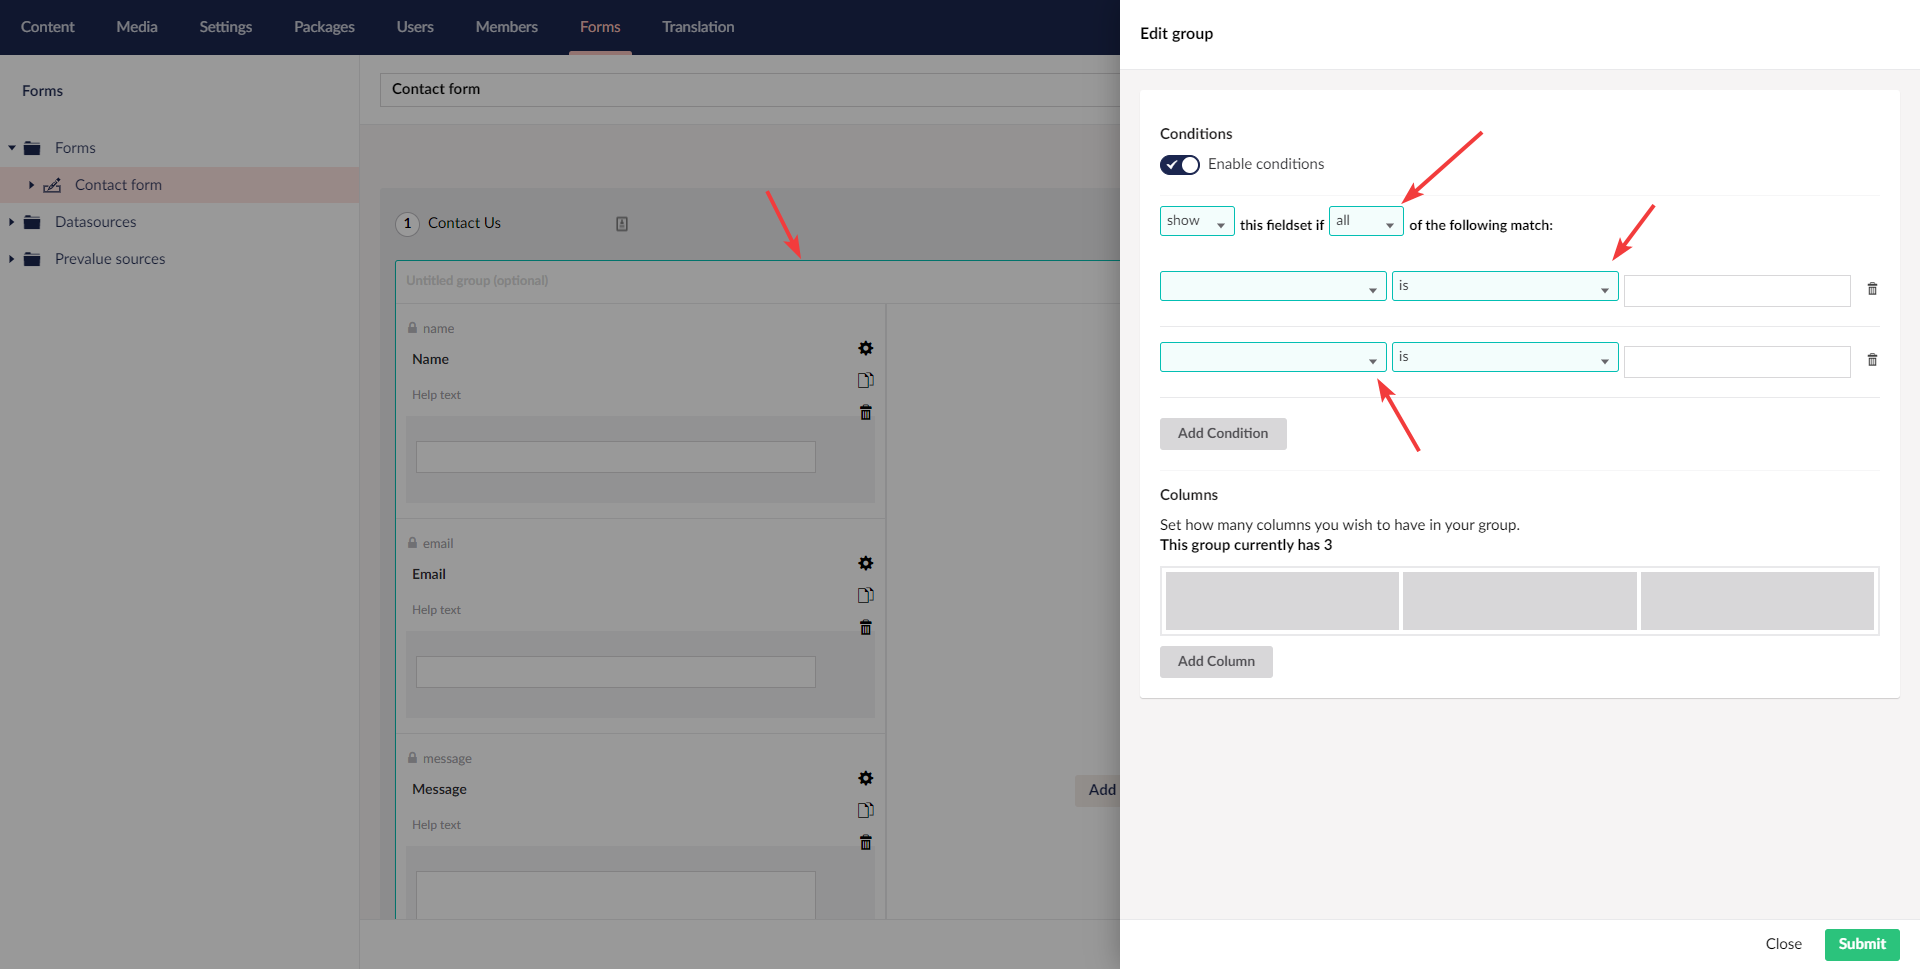Screen dimensions: 1920x969
Task: Open the first condition's 'is' operator dropdown
Action: tap(1504, 286)
